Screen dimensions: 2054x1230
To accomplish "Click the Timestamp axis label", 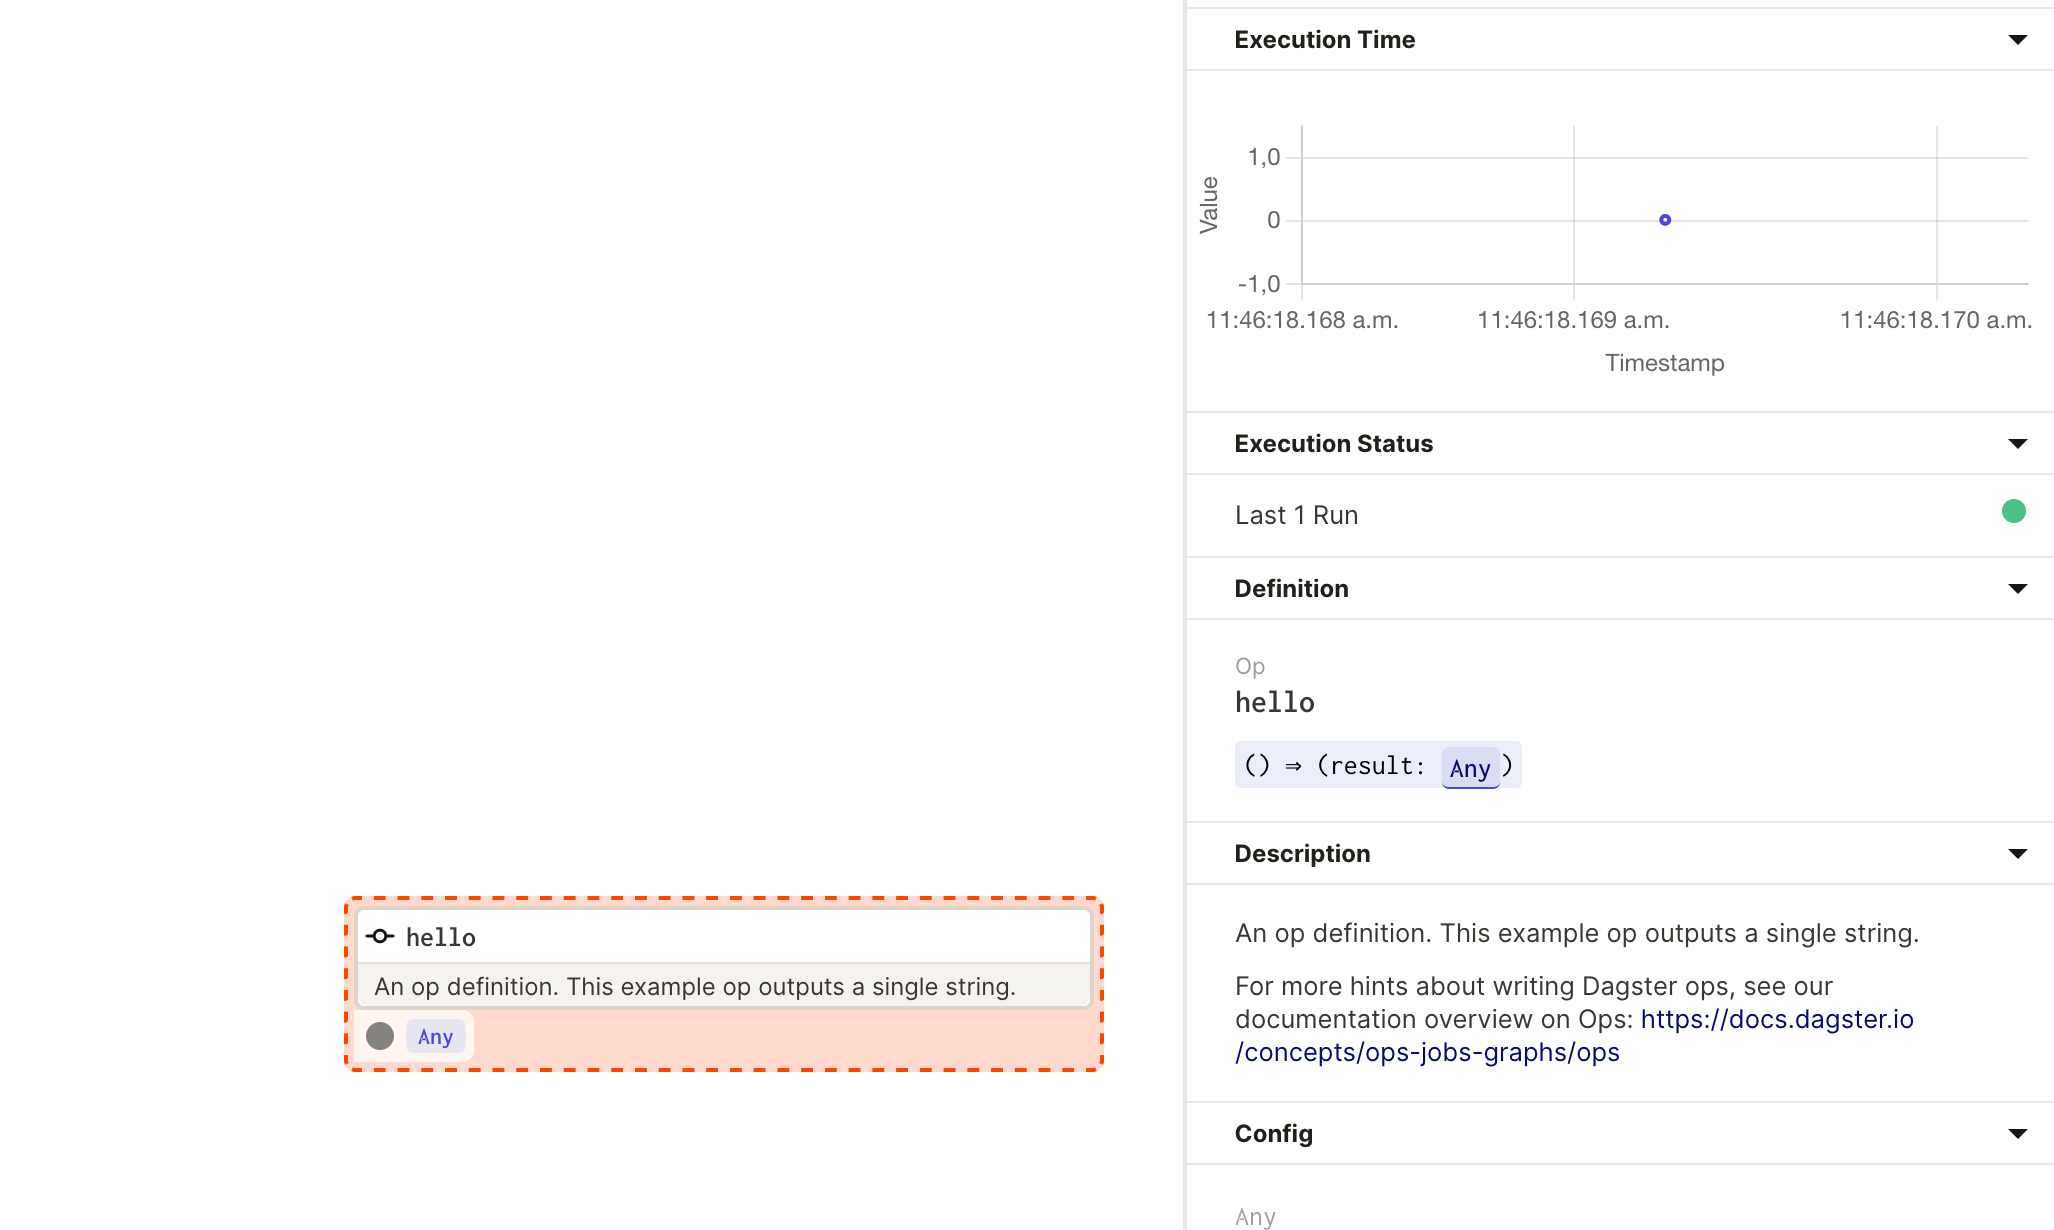I will tap(1664, 363).
